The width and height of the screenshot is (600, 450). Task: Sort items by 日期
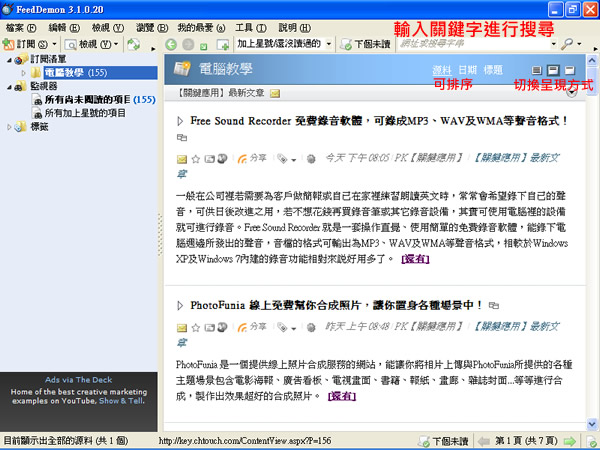point(467,70)
